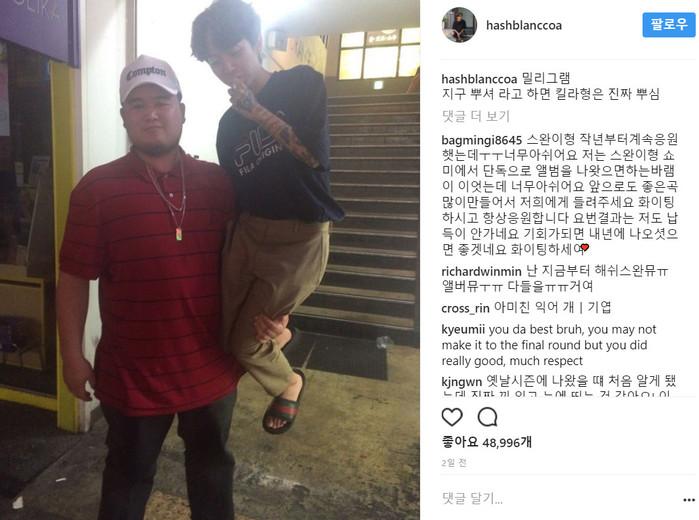Visit commenter kjngwn's profile
Viewport: 699px width, 520px height.
461,382
